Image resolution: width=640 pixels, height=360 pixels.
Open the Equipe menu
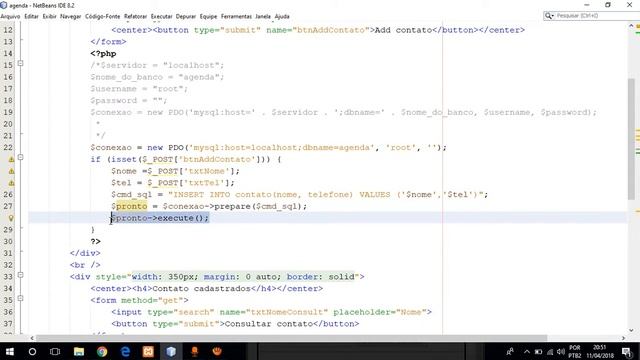[x=208, y=16]
